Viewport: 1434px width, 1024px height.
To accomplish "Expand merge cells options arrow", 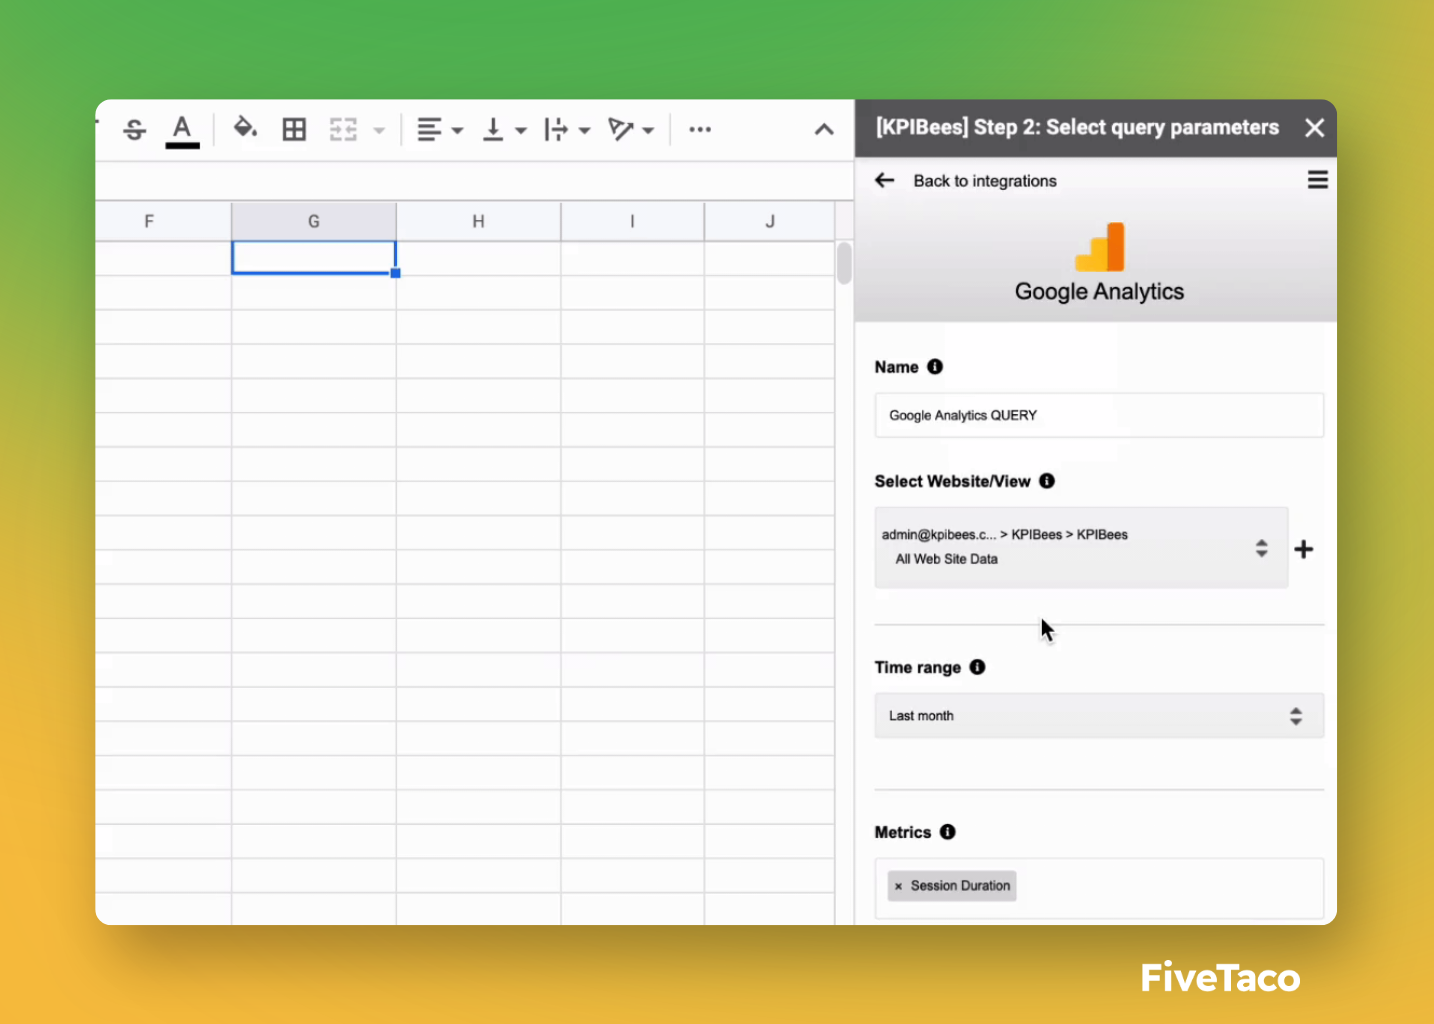I will tap(379, 130).
